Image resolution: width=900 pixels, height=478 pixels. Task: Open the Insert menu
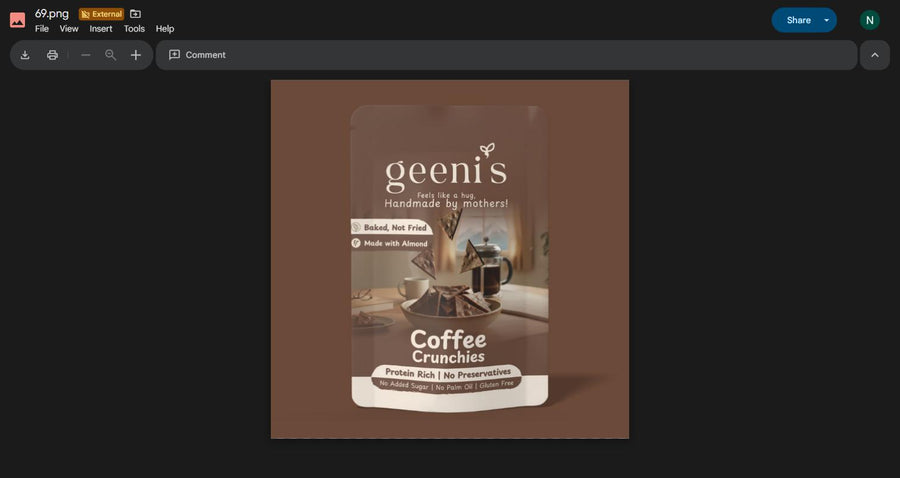pyautogui.click(x=101, y=29)
